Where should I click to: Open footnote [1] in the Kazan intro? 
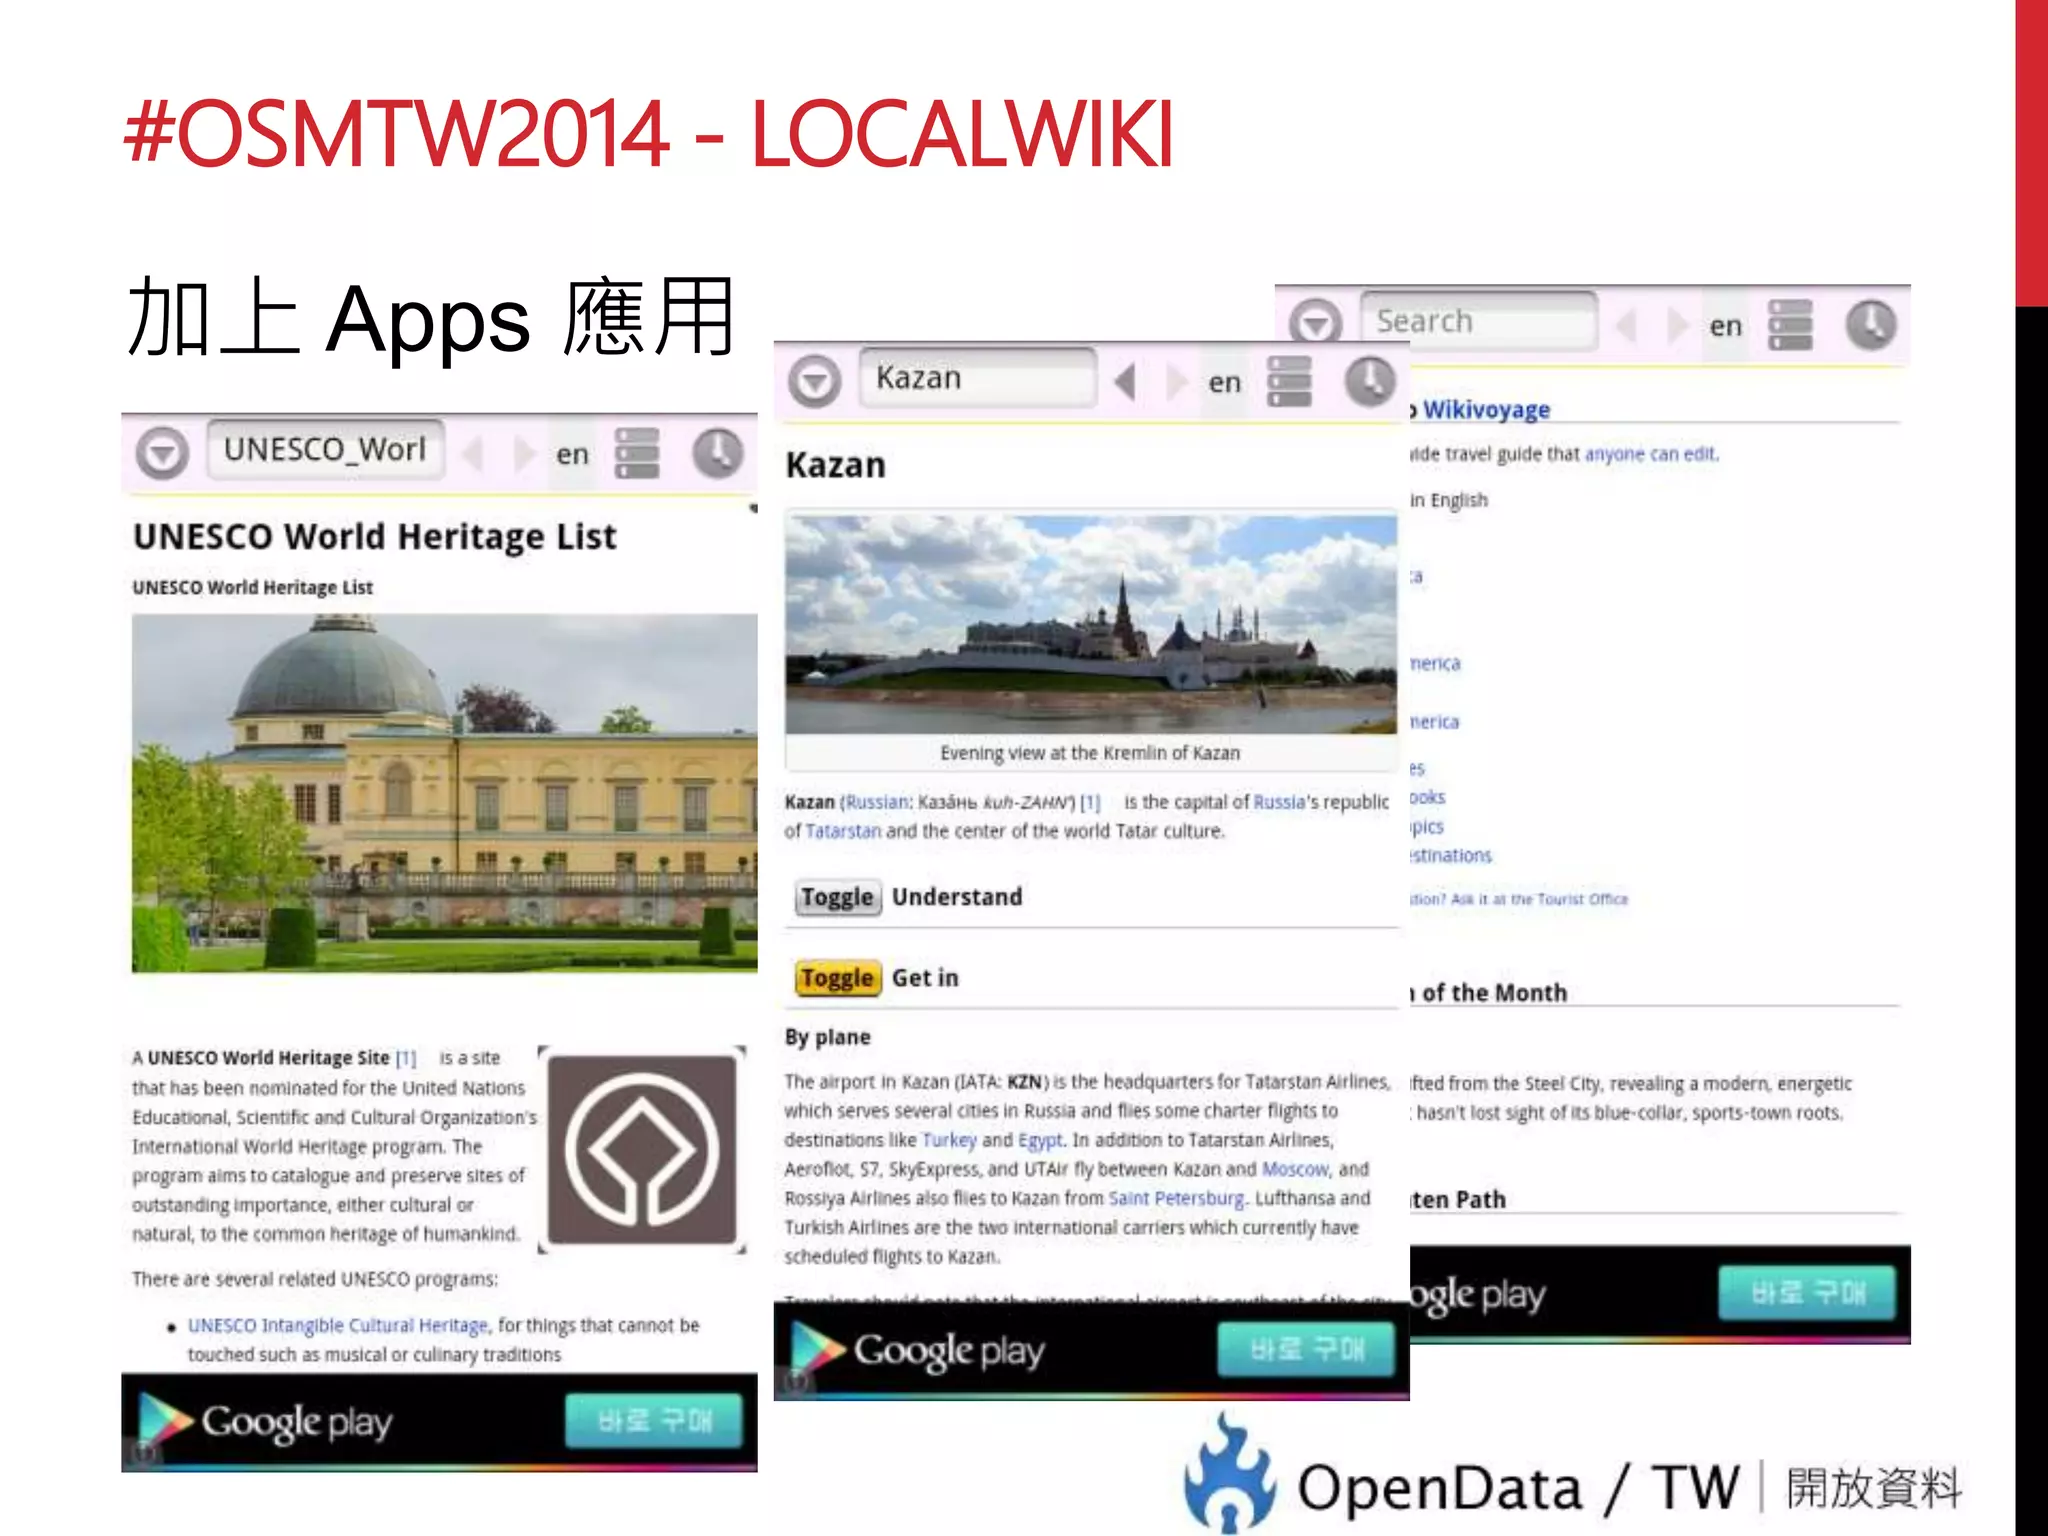1090,802
